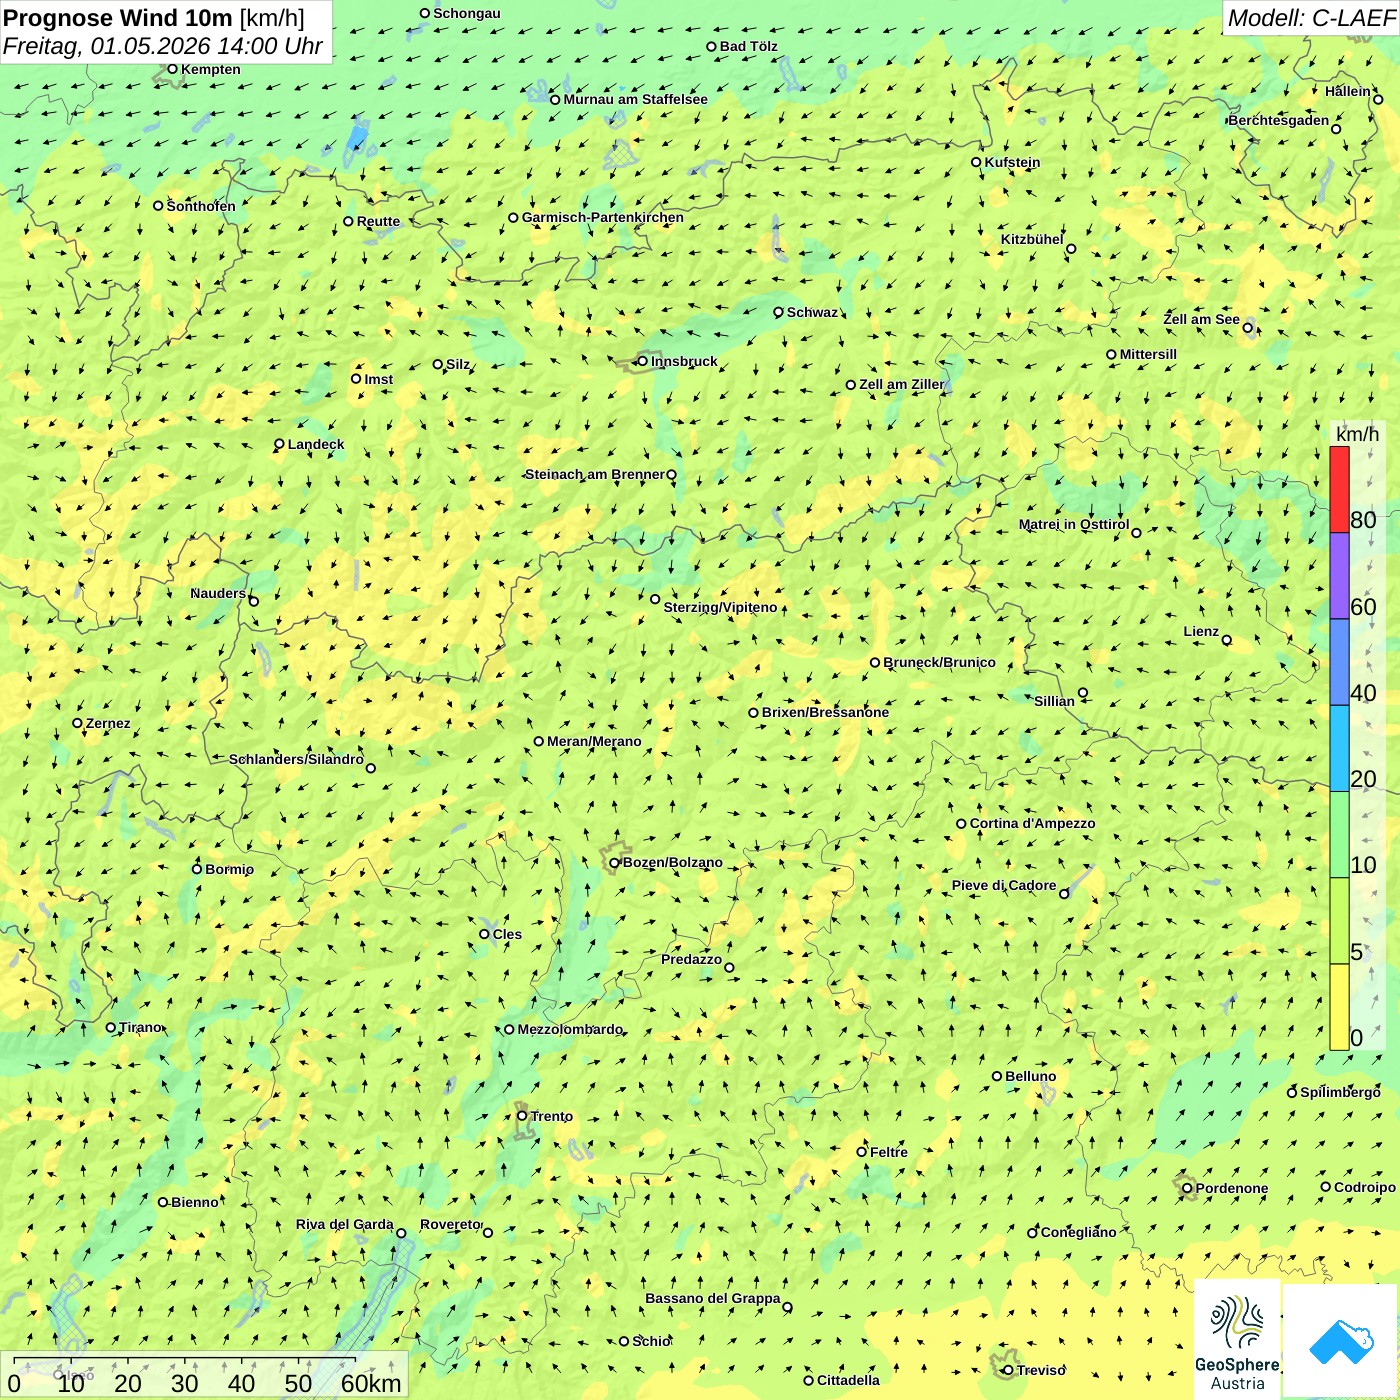Screen dimensions: 1400x1400
Task: Click the 'Riva del Garda' label
Action: point(345,1224)
